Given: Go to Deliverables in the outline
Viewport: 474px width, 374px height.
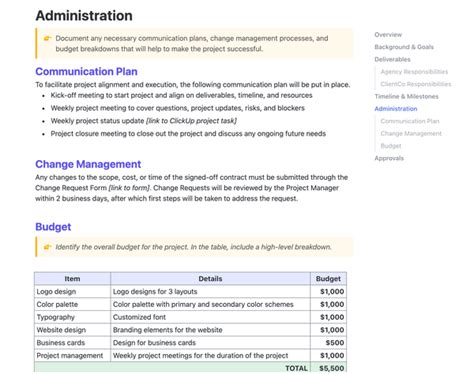Looking at the screenshot, I should click(392, 59).
